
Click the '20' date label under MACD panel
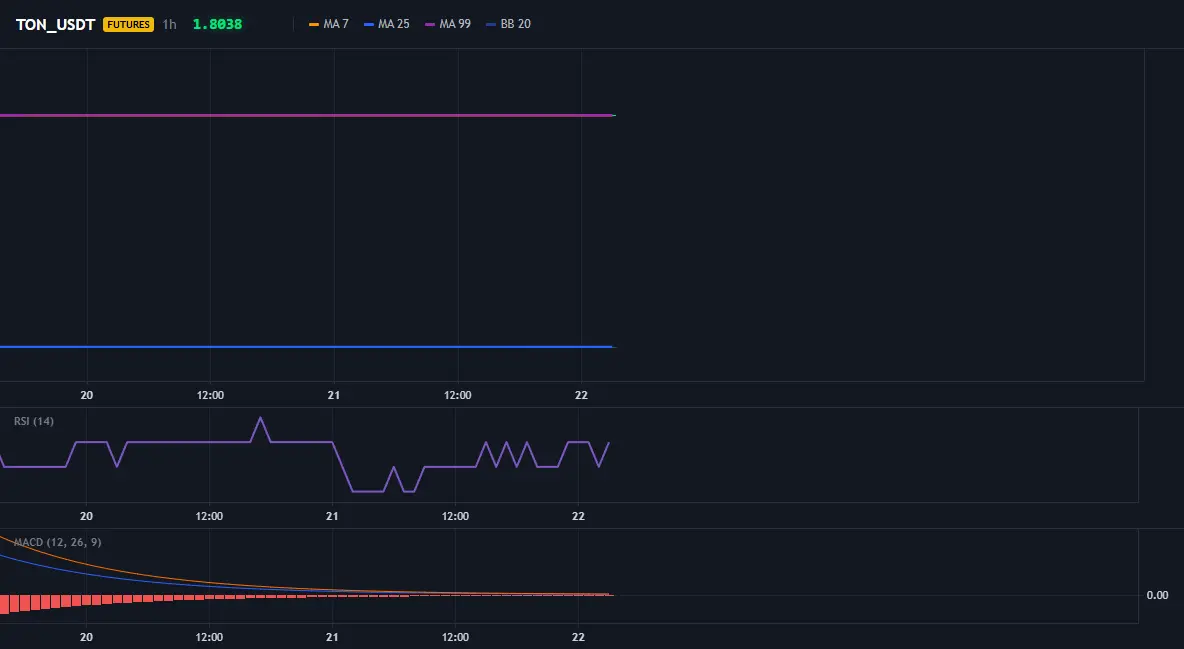(x=87, y=637)
